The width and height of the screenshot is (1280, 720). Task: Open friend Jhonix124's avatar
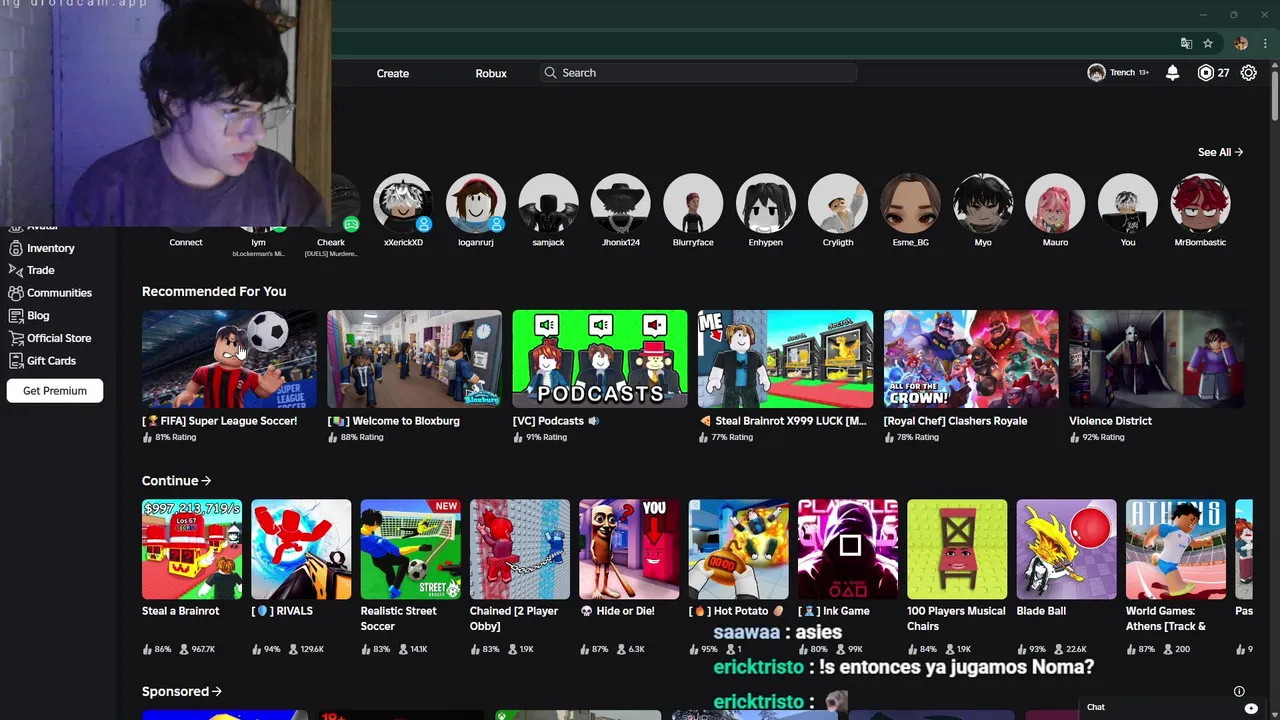(620, 204)
